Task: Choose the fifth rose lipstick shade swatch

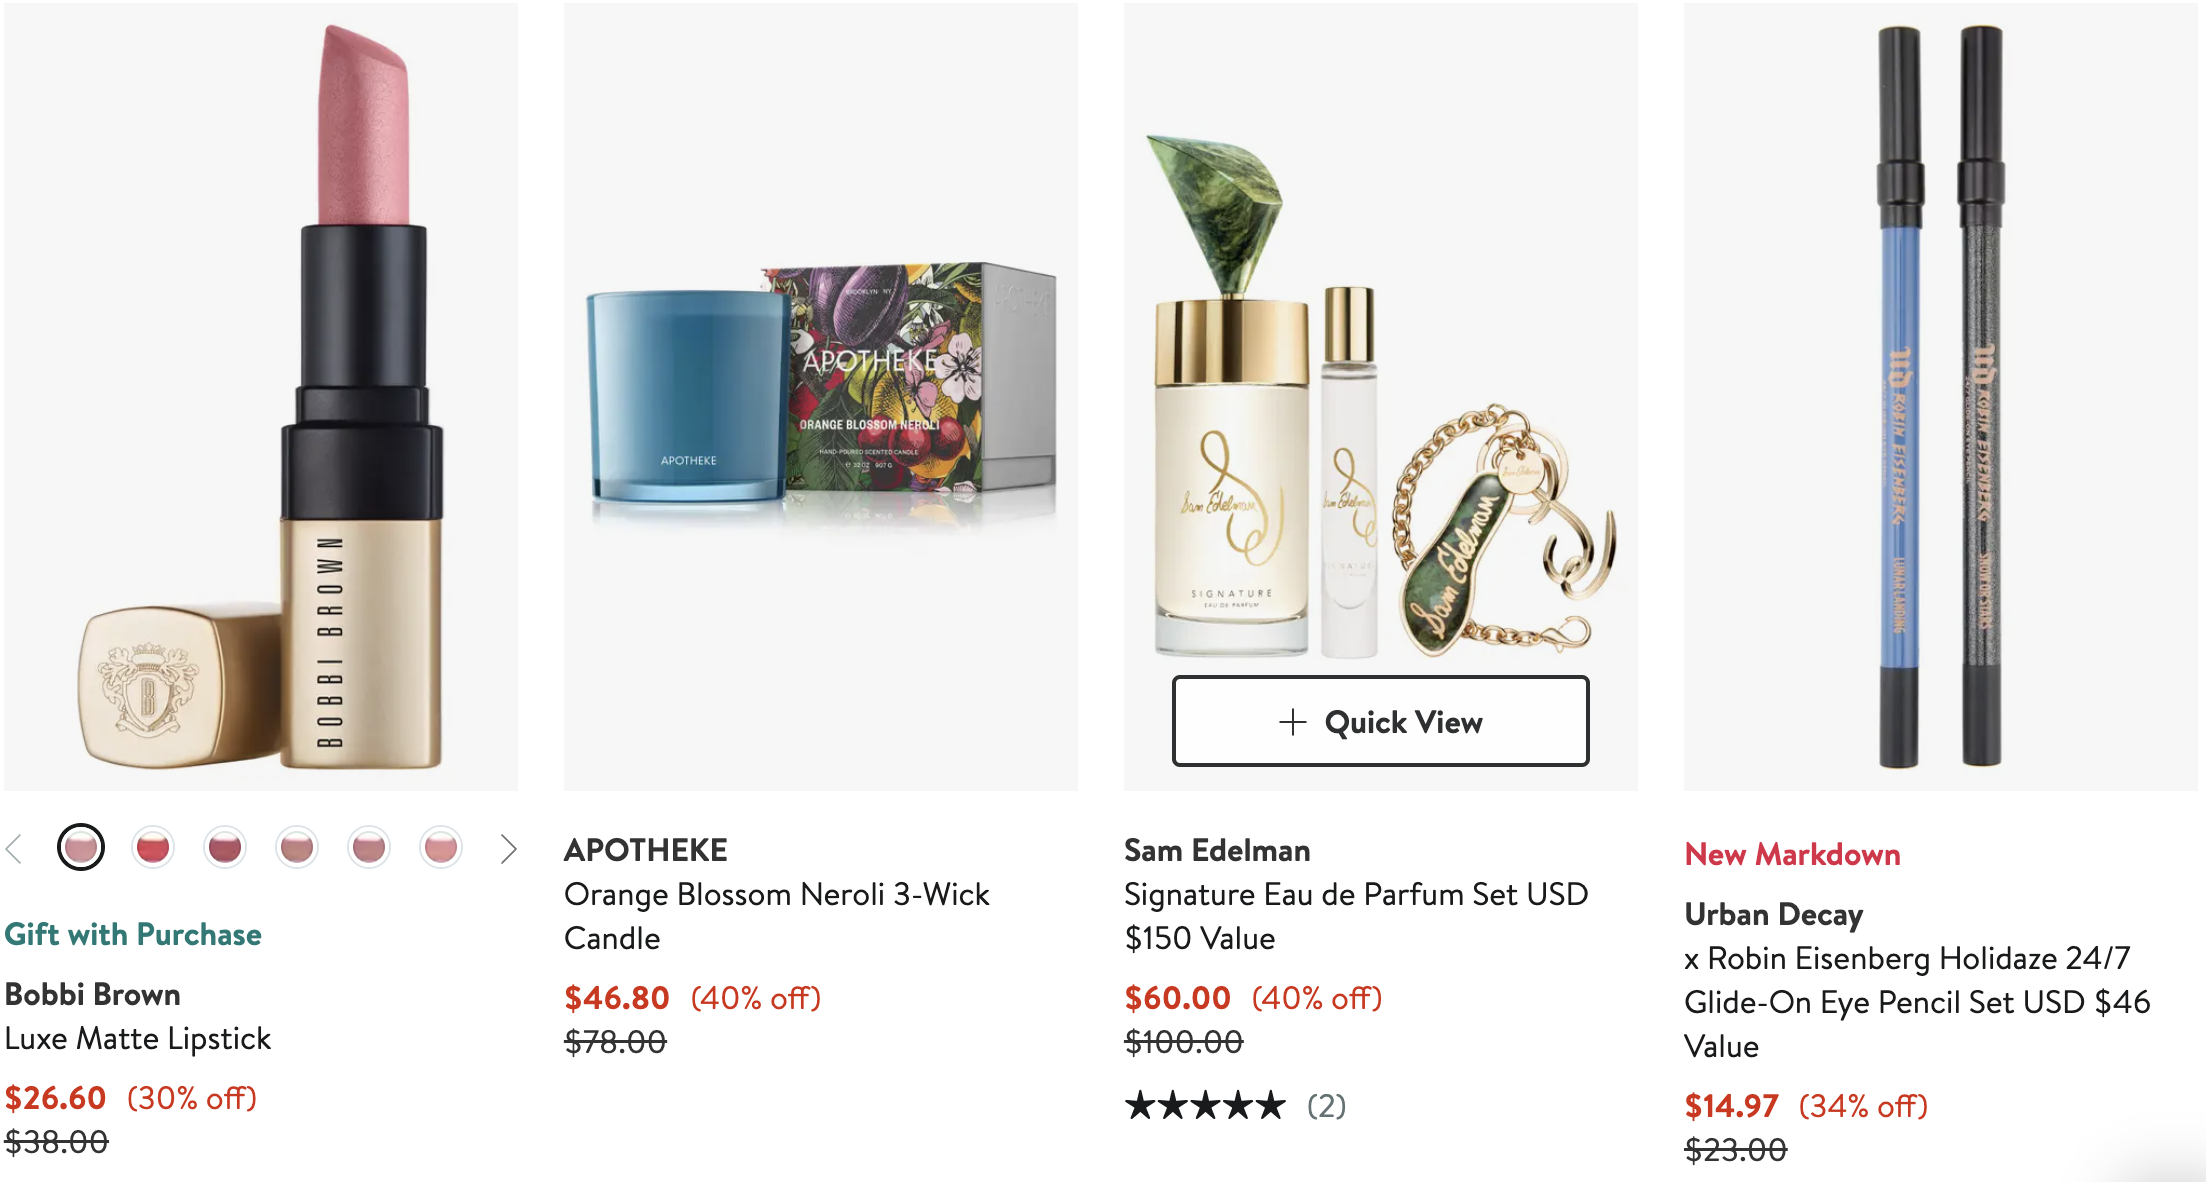Action: click(x=369, y=848)
